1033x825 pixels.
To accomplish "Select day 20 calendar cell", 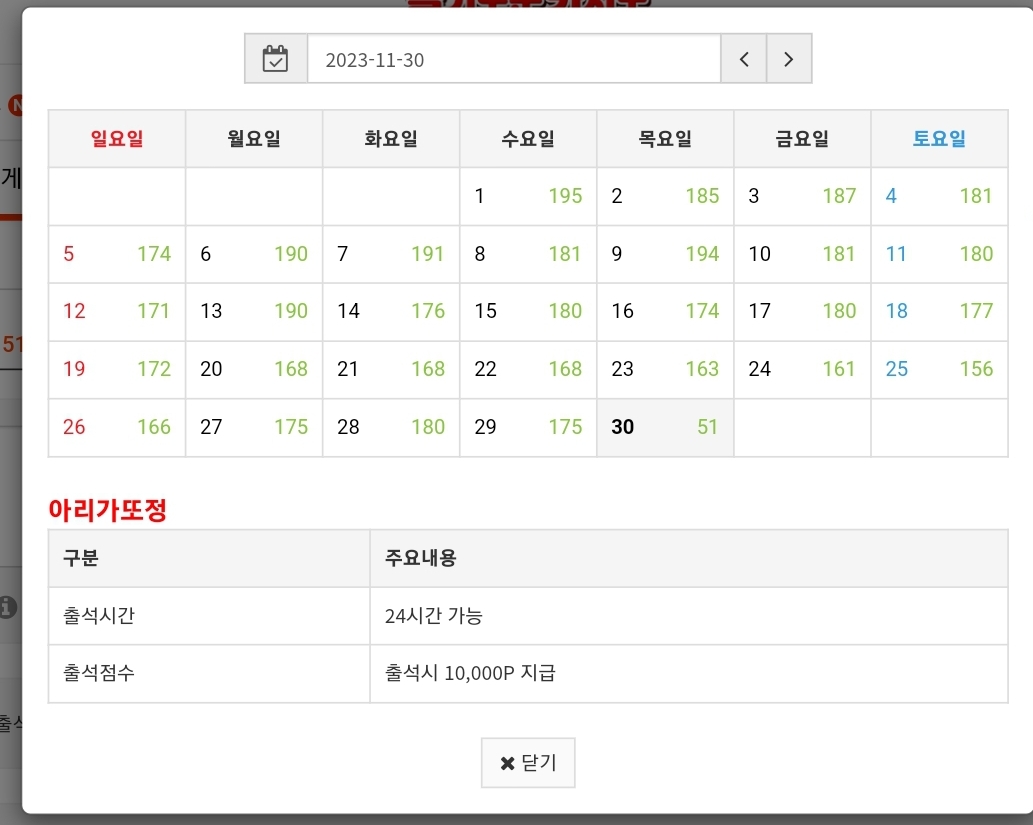I will click(254, 370).
